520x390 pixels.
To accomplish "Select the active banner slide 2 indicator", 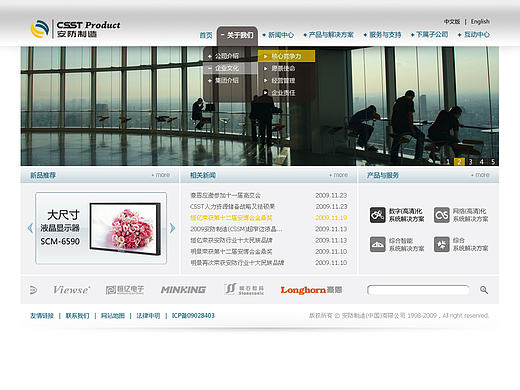I will click(x=459, y=162).
